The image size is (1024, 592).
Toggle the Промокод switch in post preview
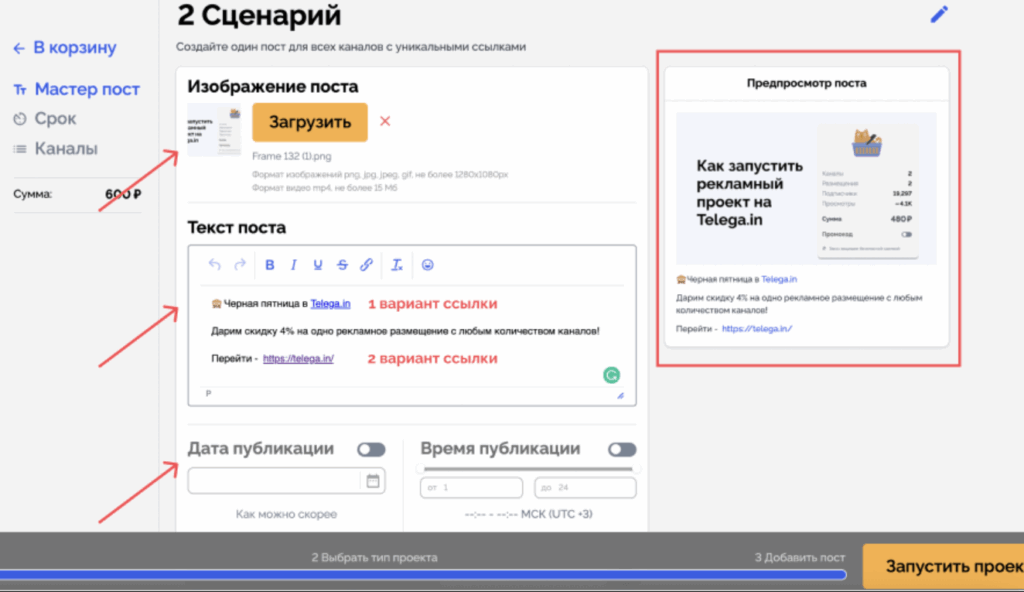pos(906,234)
